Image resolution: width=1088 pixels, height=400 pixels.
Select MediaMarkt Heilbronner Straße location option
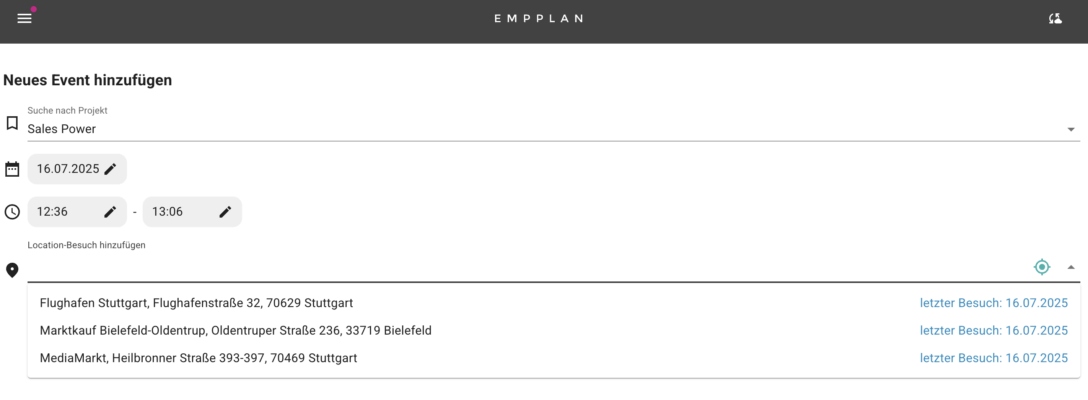pyautogui.click(x=554, y=358)
